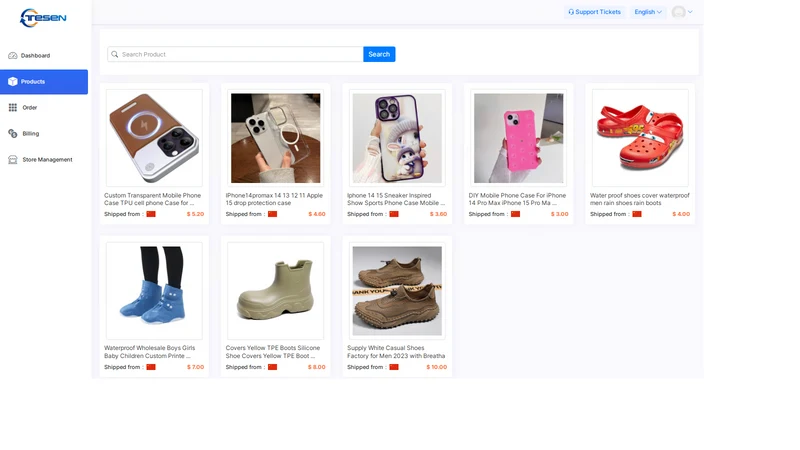
Task: Open Water proof shoes cover title
Action: coord(640,199)
